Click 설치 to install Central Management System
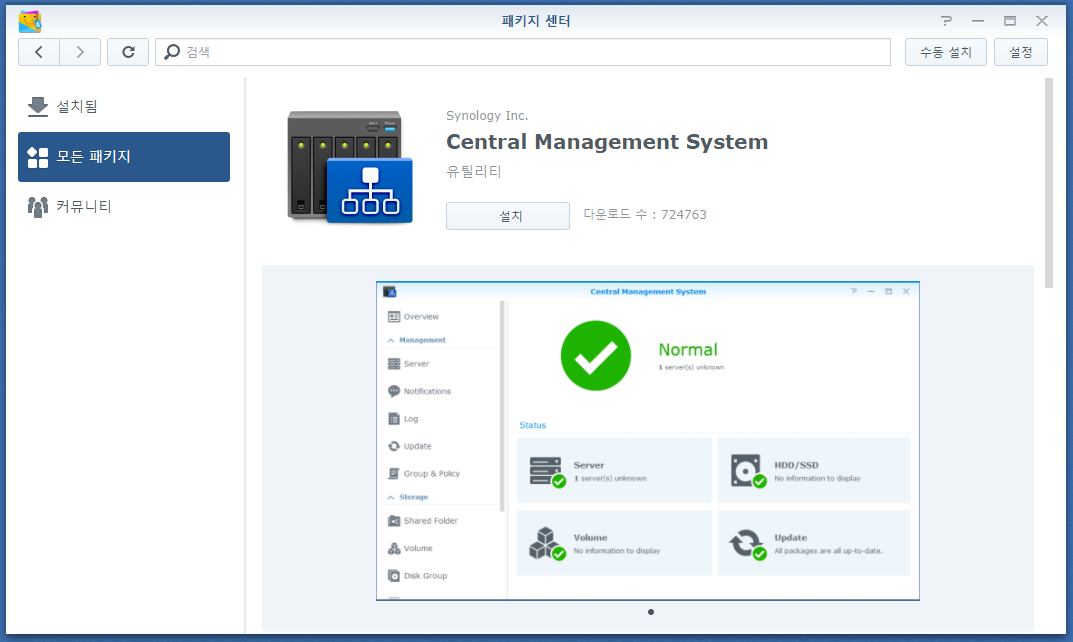This screenshot has width=1073, height=642. [508, 216]
